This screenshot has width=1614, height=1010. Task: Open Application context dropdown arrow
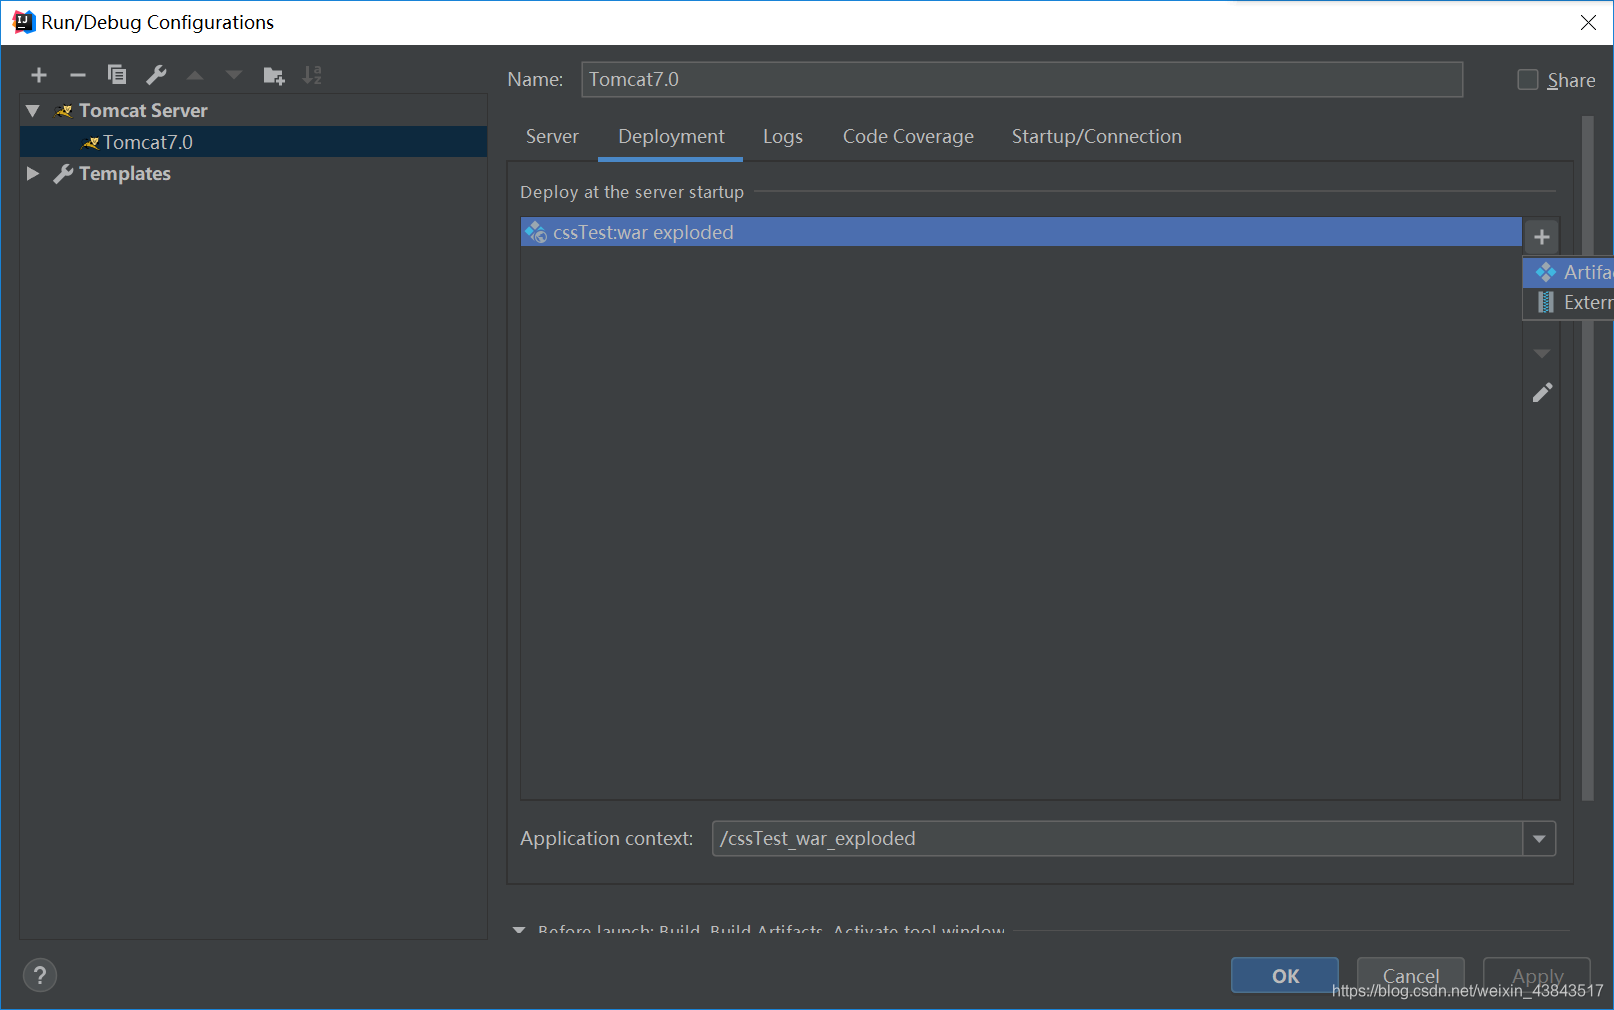(x=1540, y=839)
